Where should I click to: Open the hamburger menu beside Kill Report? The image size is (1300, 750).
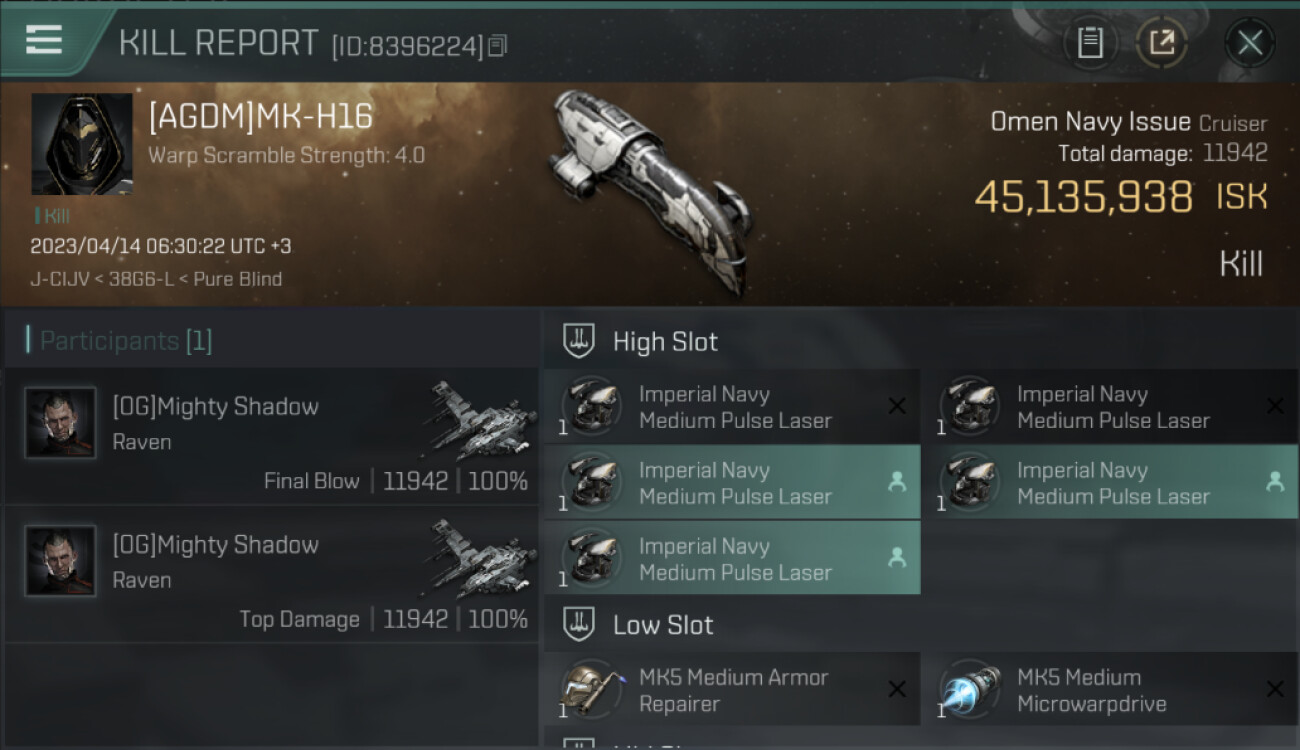click(44, 39)
